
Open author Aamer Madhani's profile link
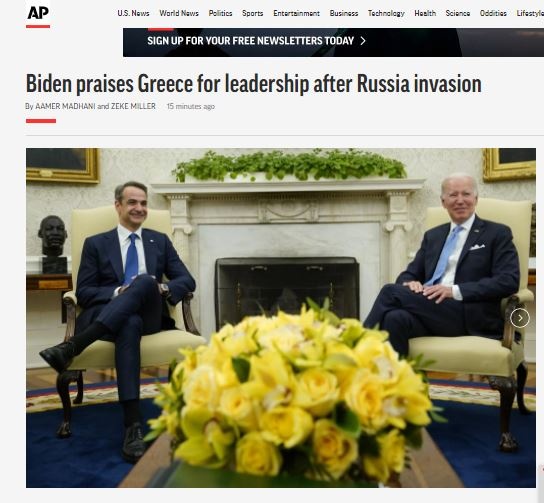point(65,106)
